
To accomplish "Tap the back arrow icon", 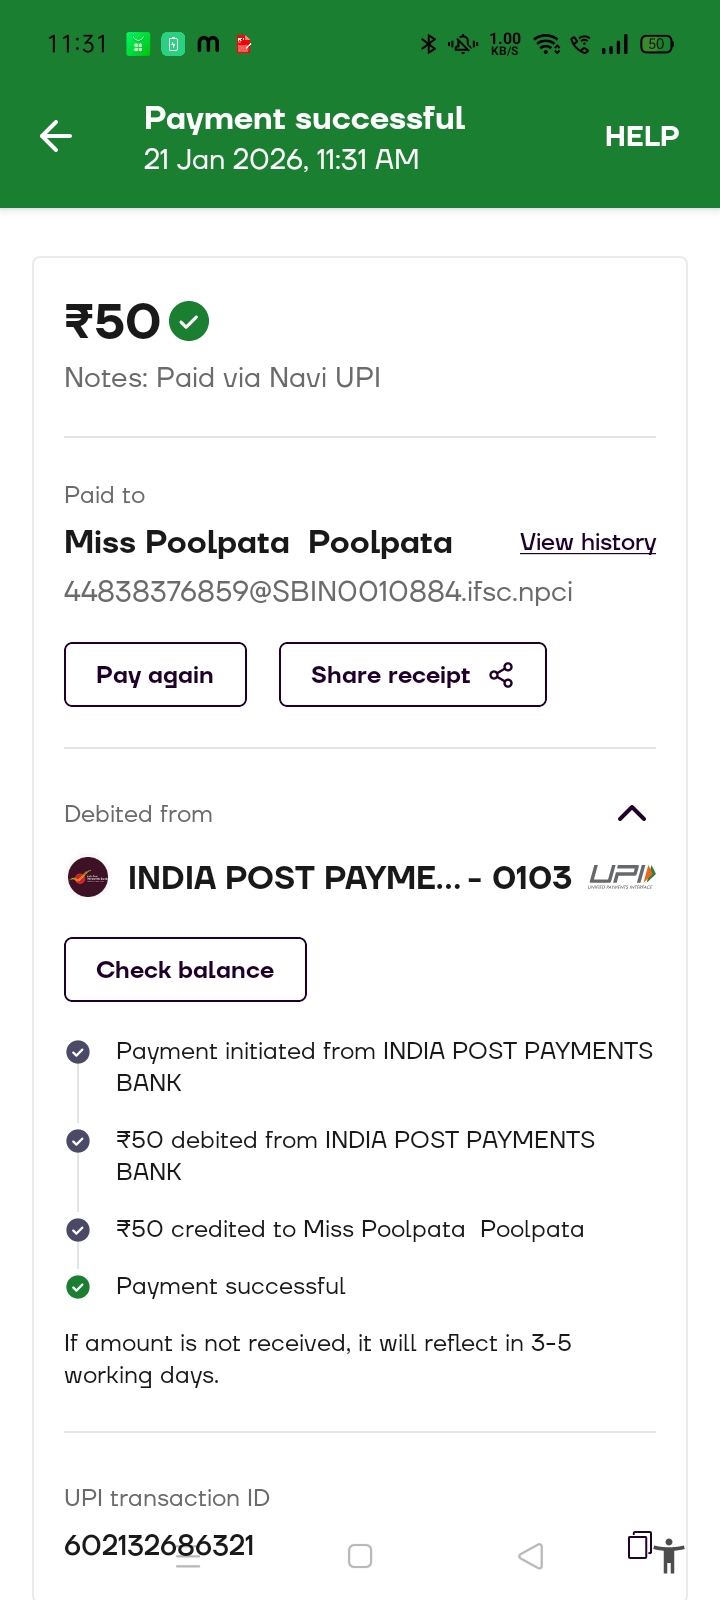I will [x=56, y=136].
